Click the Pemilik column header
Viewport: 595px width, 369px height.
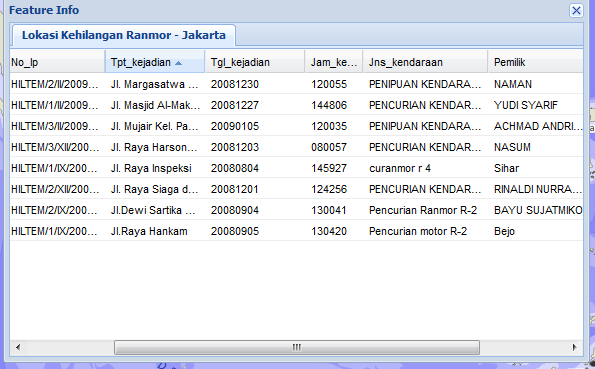[x=535, y=62]
